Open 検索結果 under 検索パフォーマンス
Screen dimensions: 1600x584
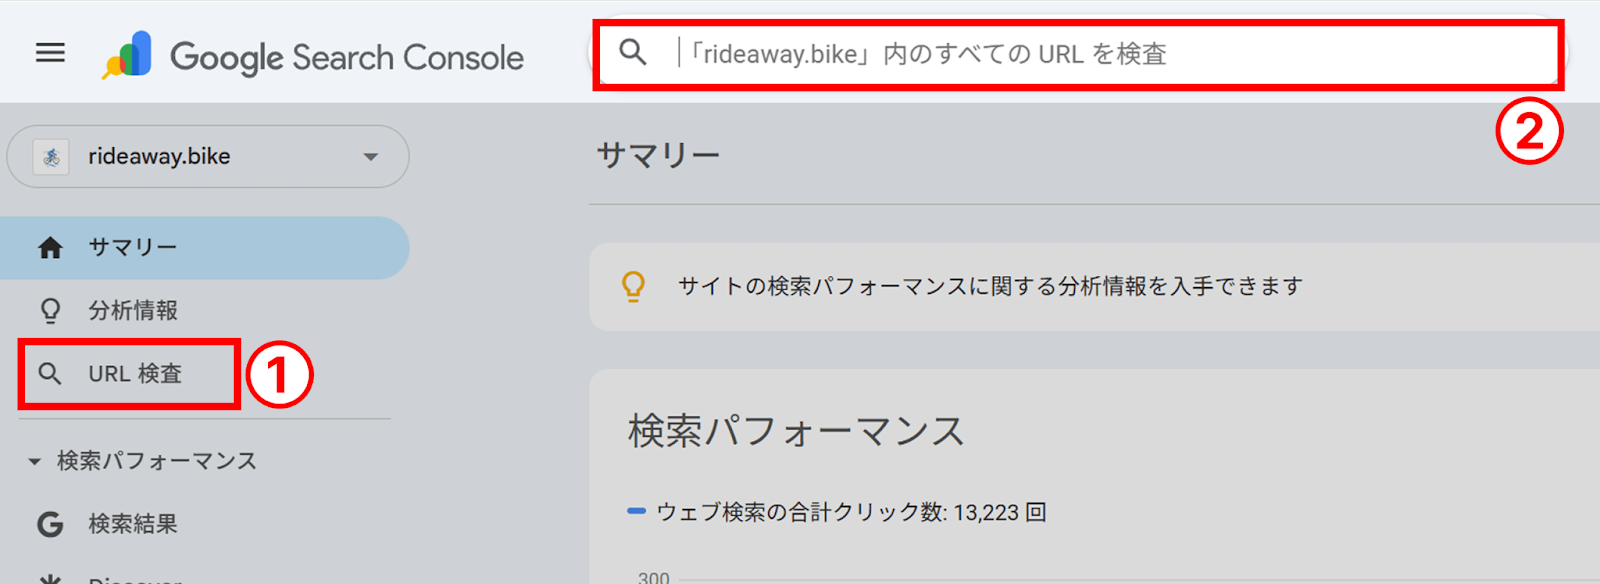[133, 524]
